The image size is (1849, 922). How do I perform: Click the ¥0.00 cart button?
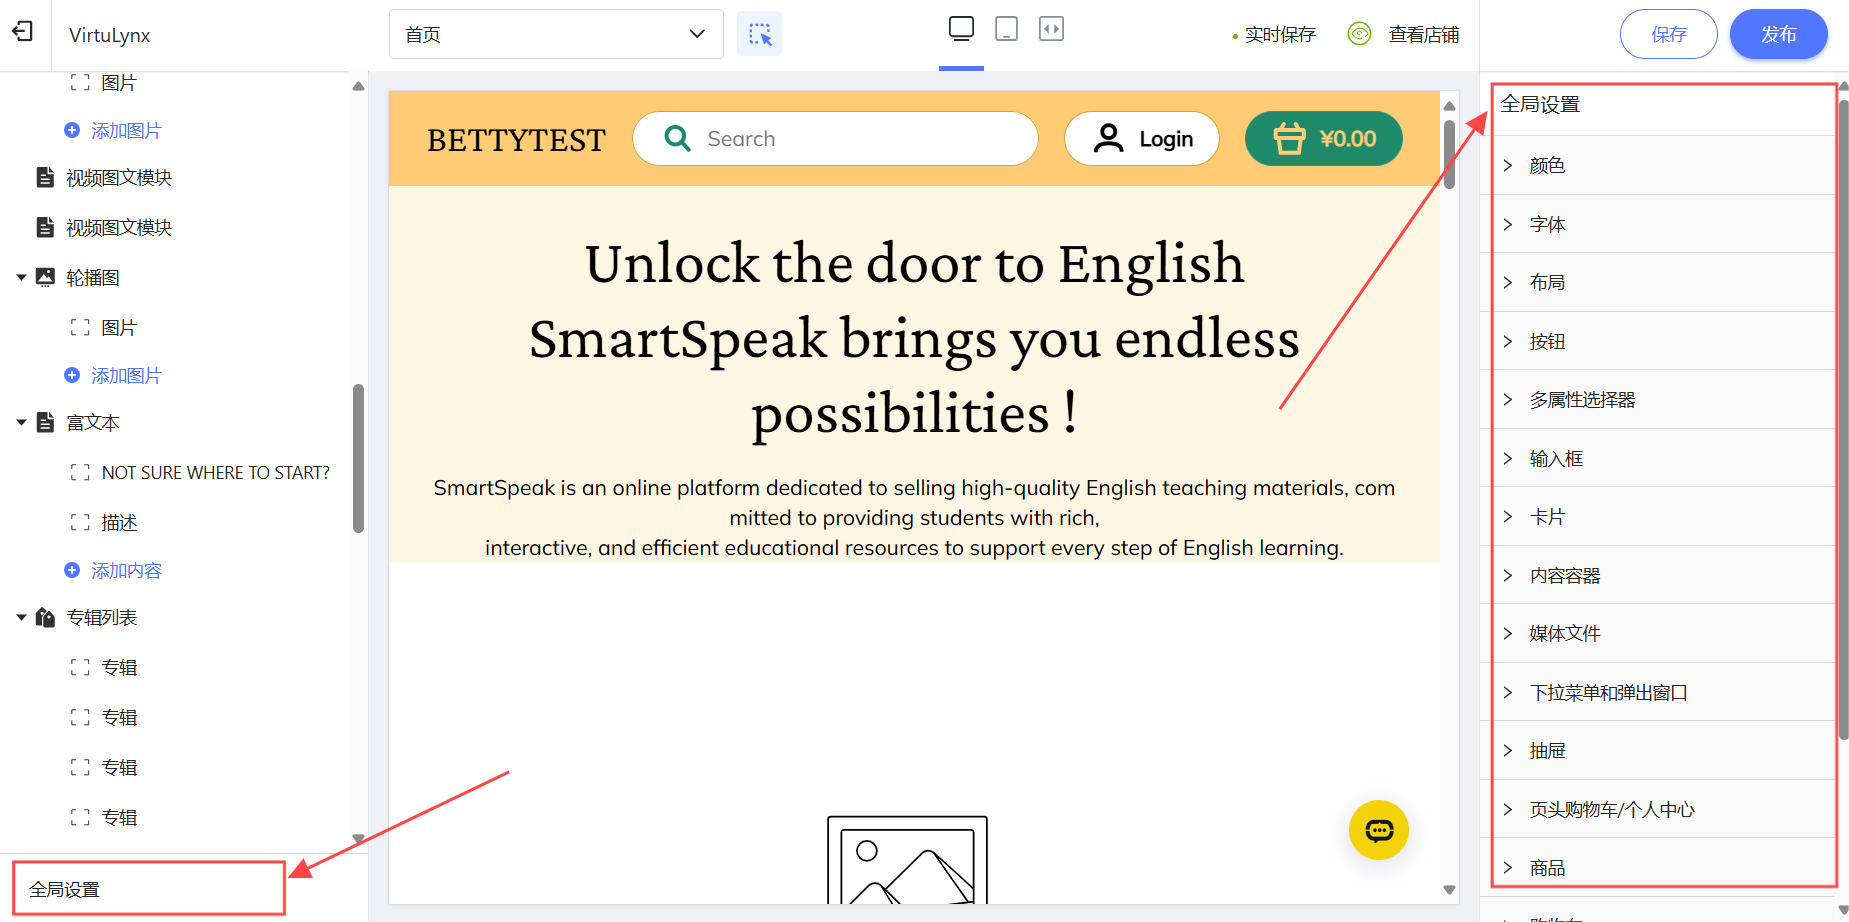click(1324, 138)
